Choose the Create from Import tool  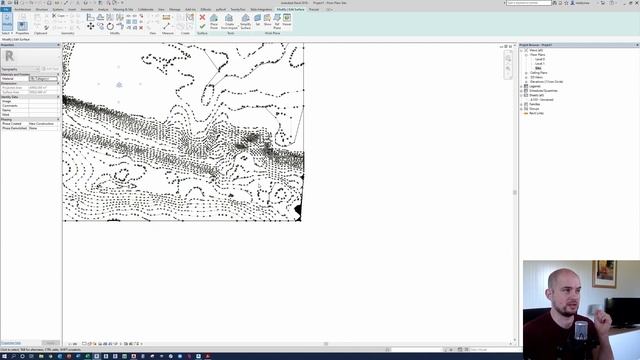tap(229, 21)
